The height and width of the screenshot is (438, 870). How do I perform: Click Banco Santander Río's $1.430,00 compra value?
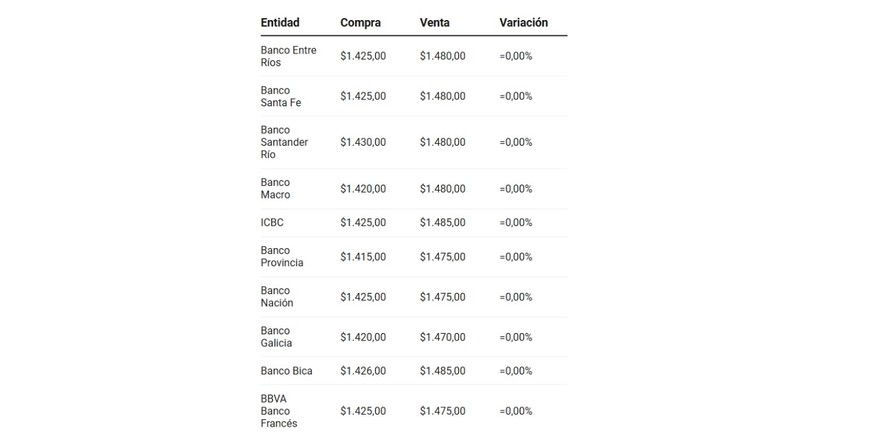tap(363, 142)
